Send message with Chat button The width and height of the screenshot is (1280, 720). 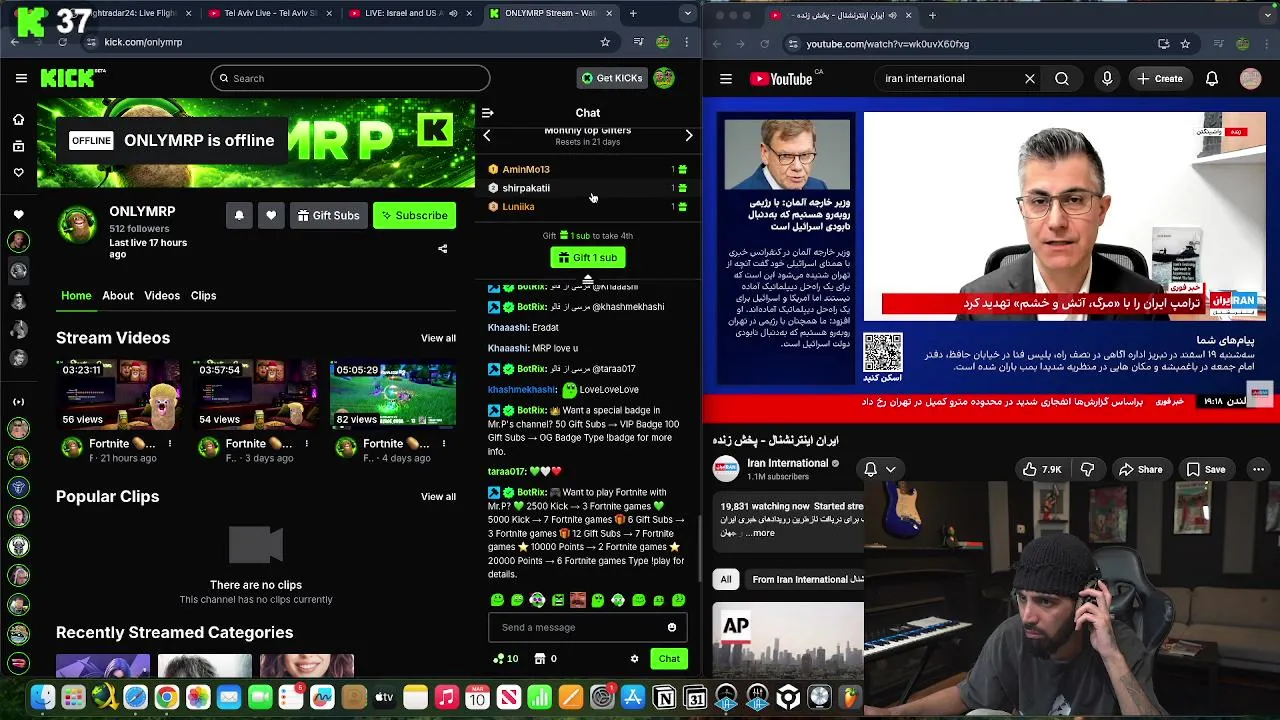point(669,659)
